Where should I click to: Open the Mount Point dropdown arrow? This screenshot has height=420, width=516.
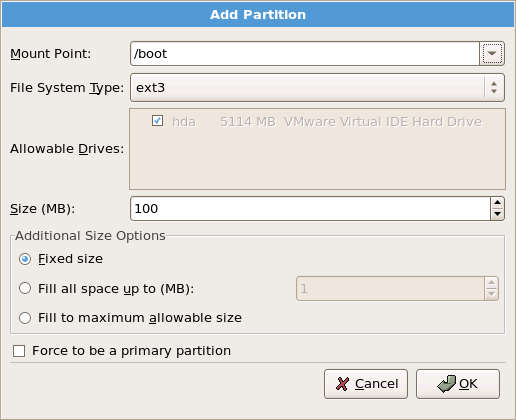pyautogui.click(x=492, y=53)
